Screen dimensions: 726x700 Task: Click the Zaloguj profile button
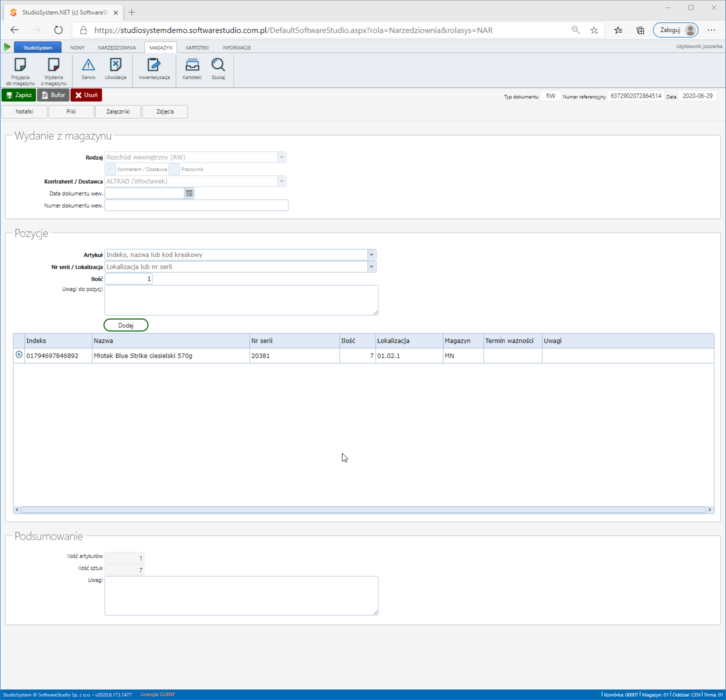676,30
